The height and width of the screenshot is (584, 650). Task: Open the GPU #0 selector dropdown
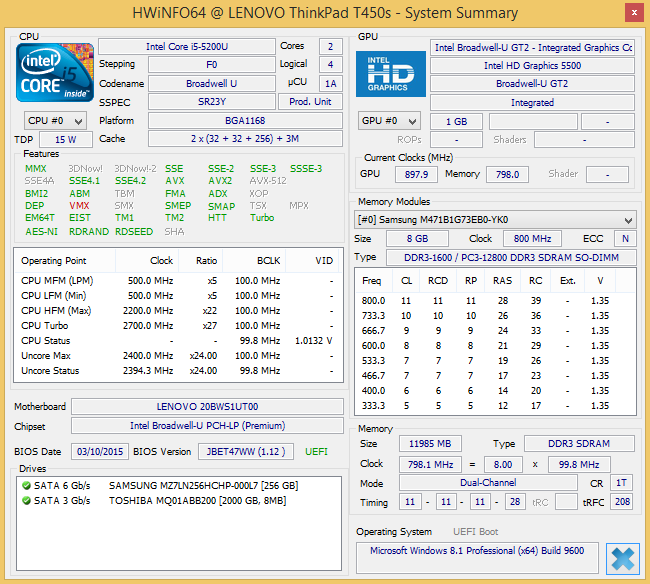click(x=389, y=121)
